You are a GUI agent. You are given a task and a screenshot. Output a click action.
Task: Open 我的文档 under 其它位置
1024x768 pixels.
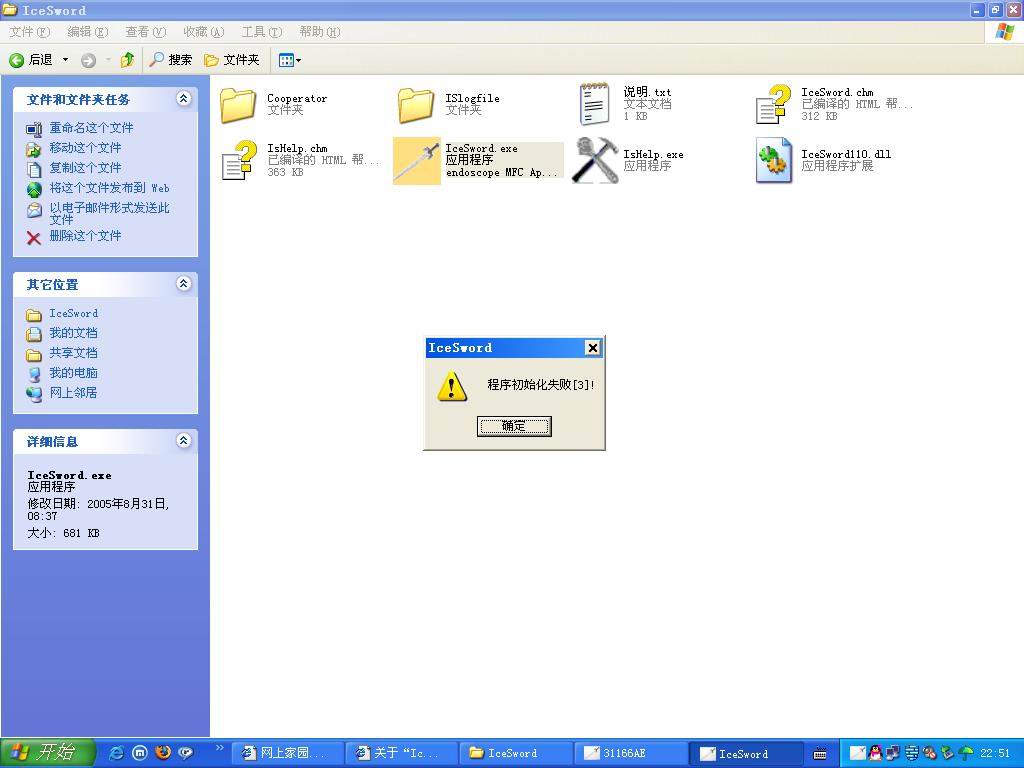[x=74, y=333]
